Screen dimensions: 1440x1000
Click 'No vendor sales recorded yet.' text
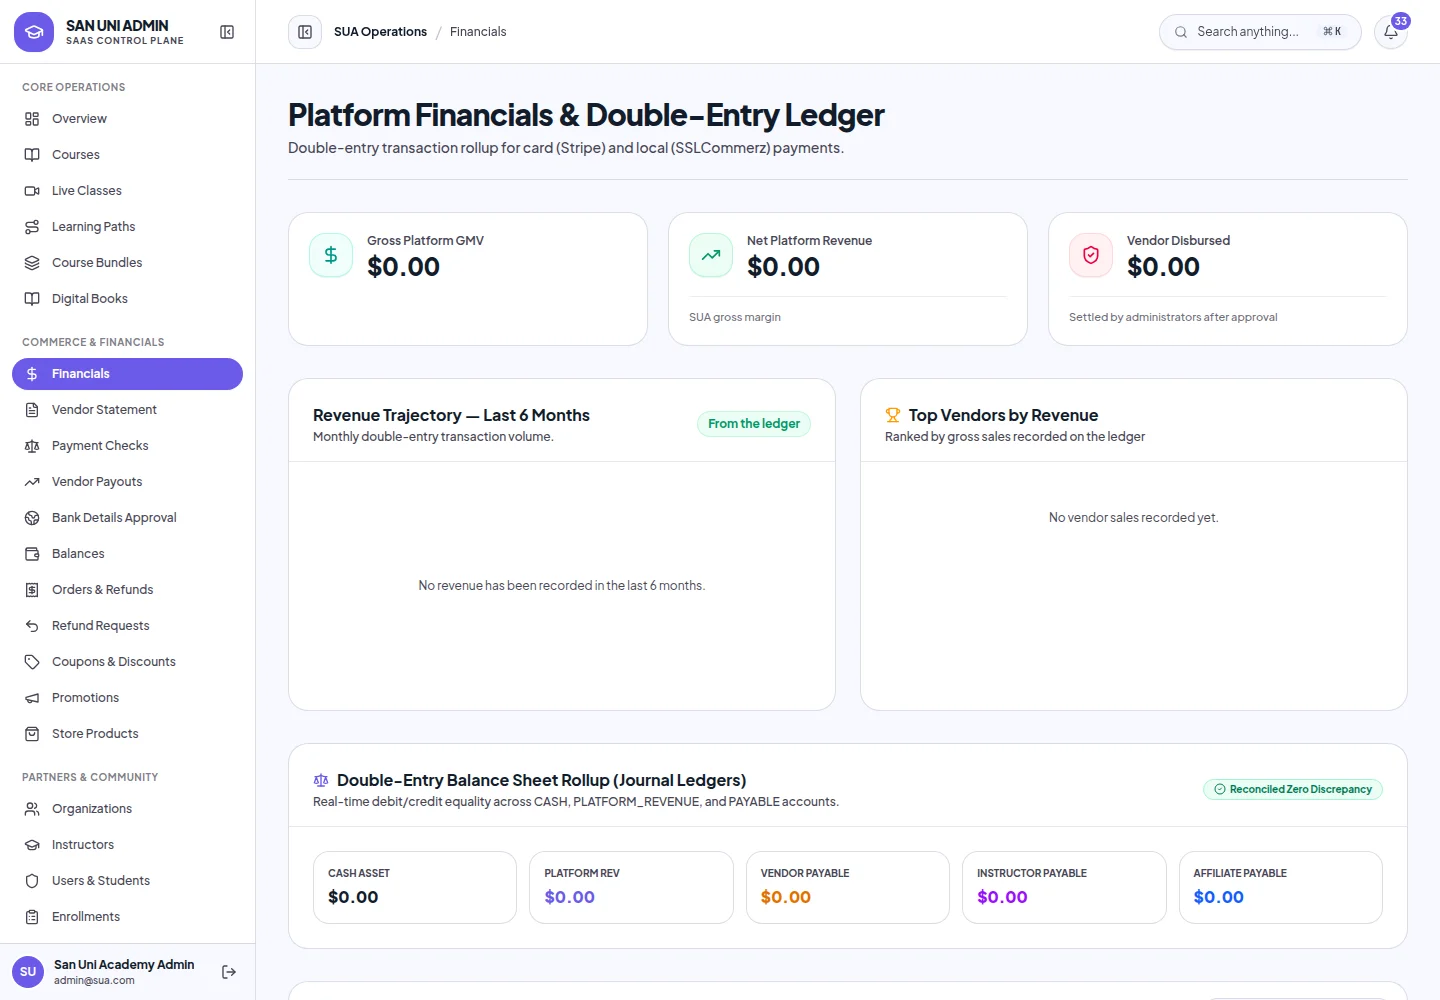1134,518
